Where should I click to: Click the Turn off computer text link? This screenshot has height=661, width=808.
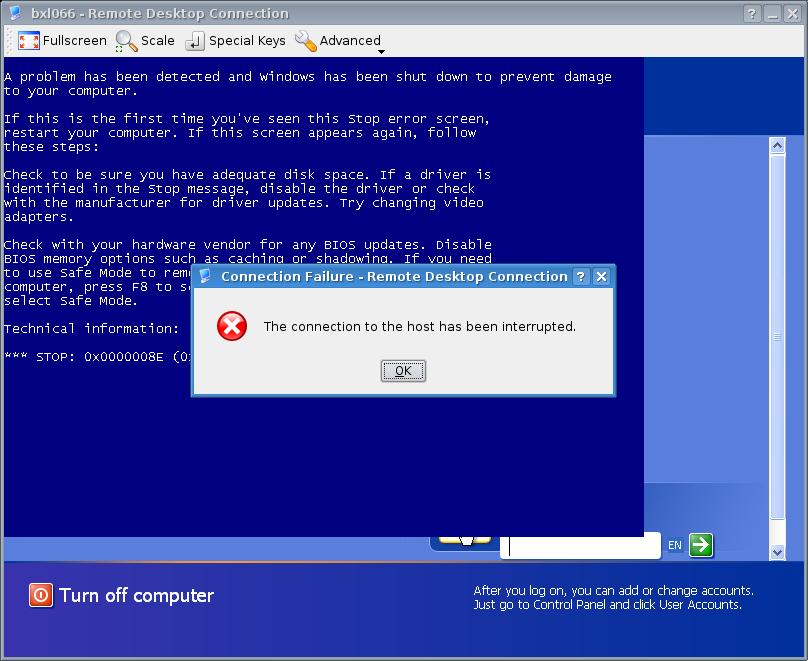pyautogui.click(x=136, y=595)
